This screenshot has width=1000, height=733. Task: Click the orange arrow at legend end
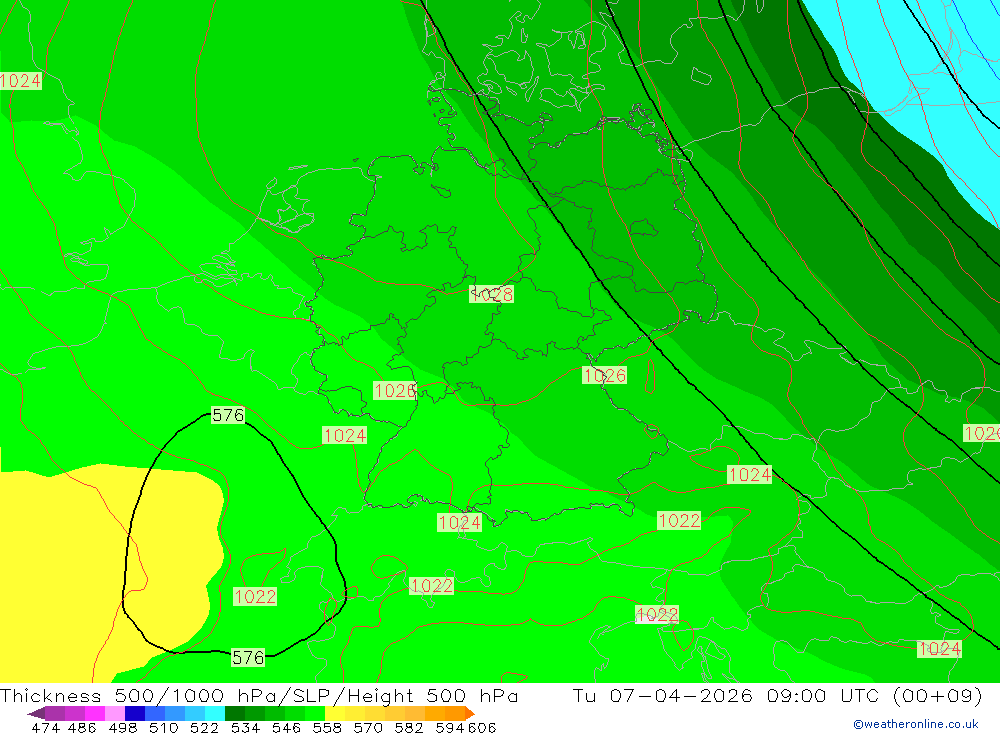click(470, 713)
